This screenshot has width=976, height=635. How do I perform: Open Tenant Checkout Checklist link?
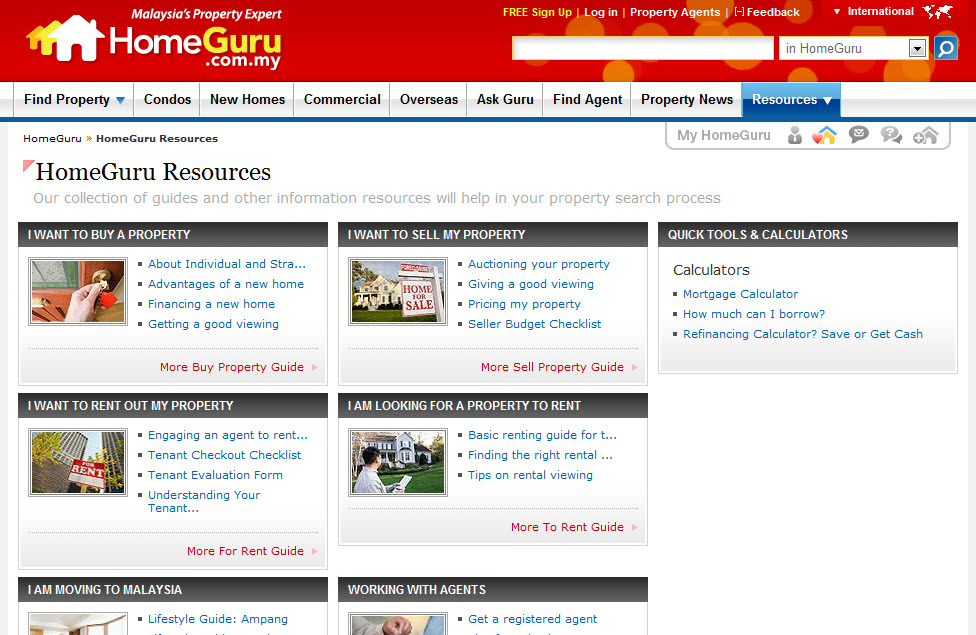tap(224, 455)
